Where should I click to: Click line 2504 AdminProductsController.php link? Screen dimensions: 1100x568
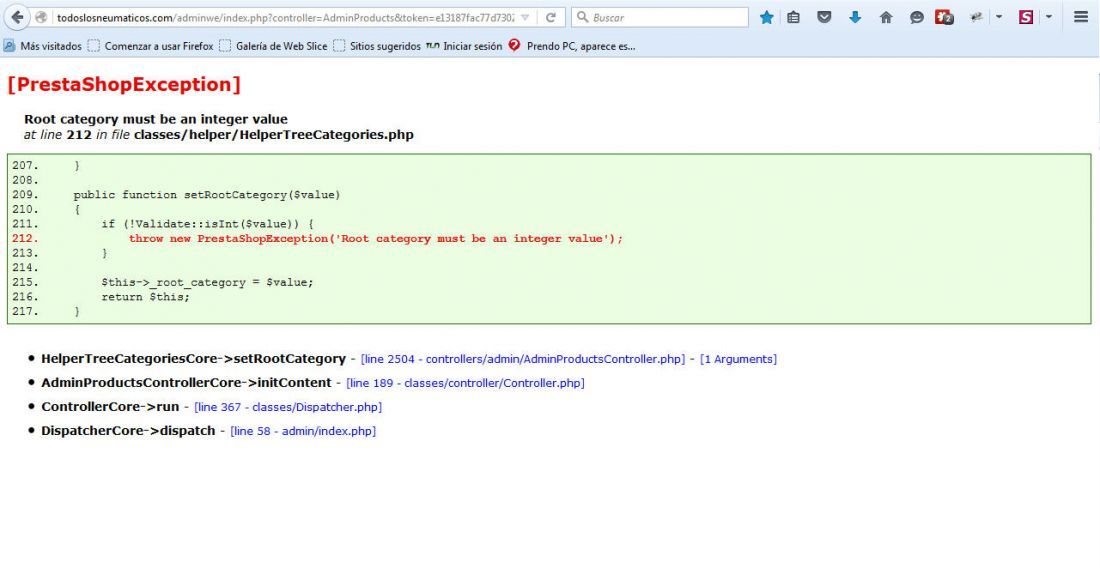(x=523, y=359)
